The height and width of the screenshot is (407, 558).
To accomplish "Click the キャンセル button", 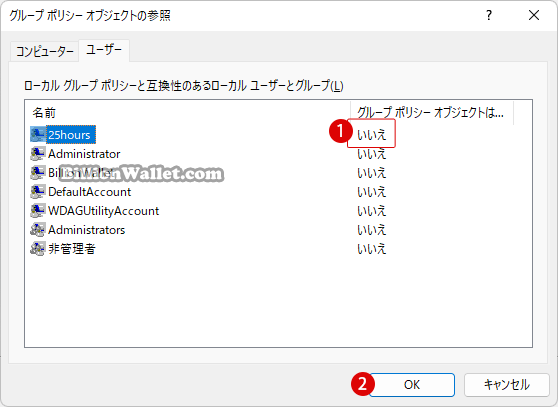I will (x=506, y=385).
